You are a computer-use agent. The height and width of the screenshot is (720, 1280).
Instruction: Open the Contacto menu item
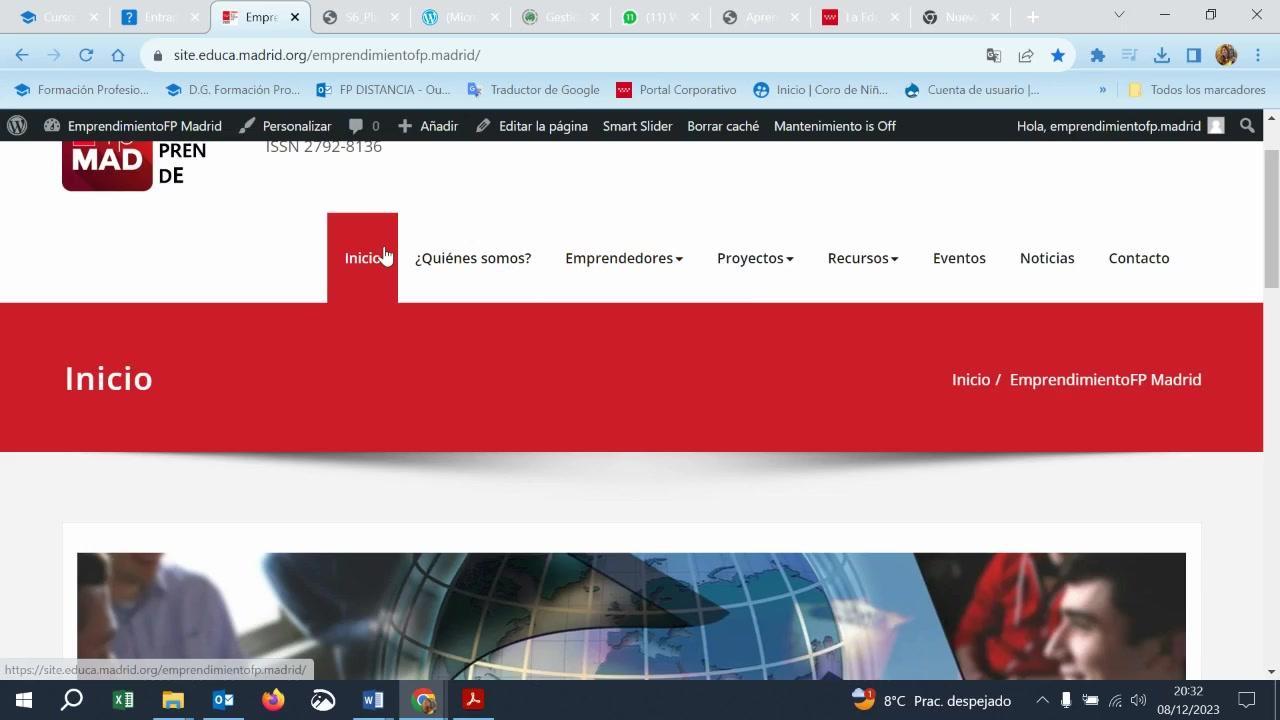(x=1139, y=258)
